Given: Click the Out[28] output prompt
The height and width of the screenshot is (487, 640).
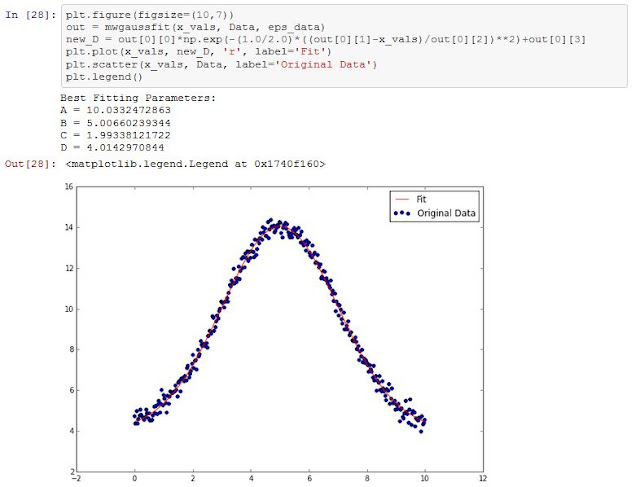Looking at the screenshot, I should [30, 164].
